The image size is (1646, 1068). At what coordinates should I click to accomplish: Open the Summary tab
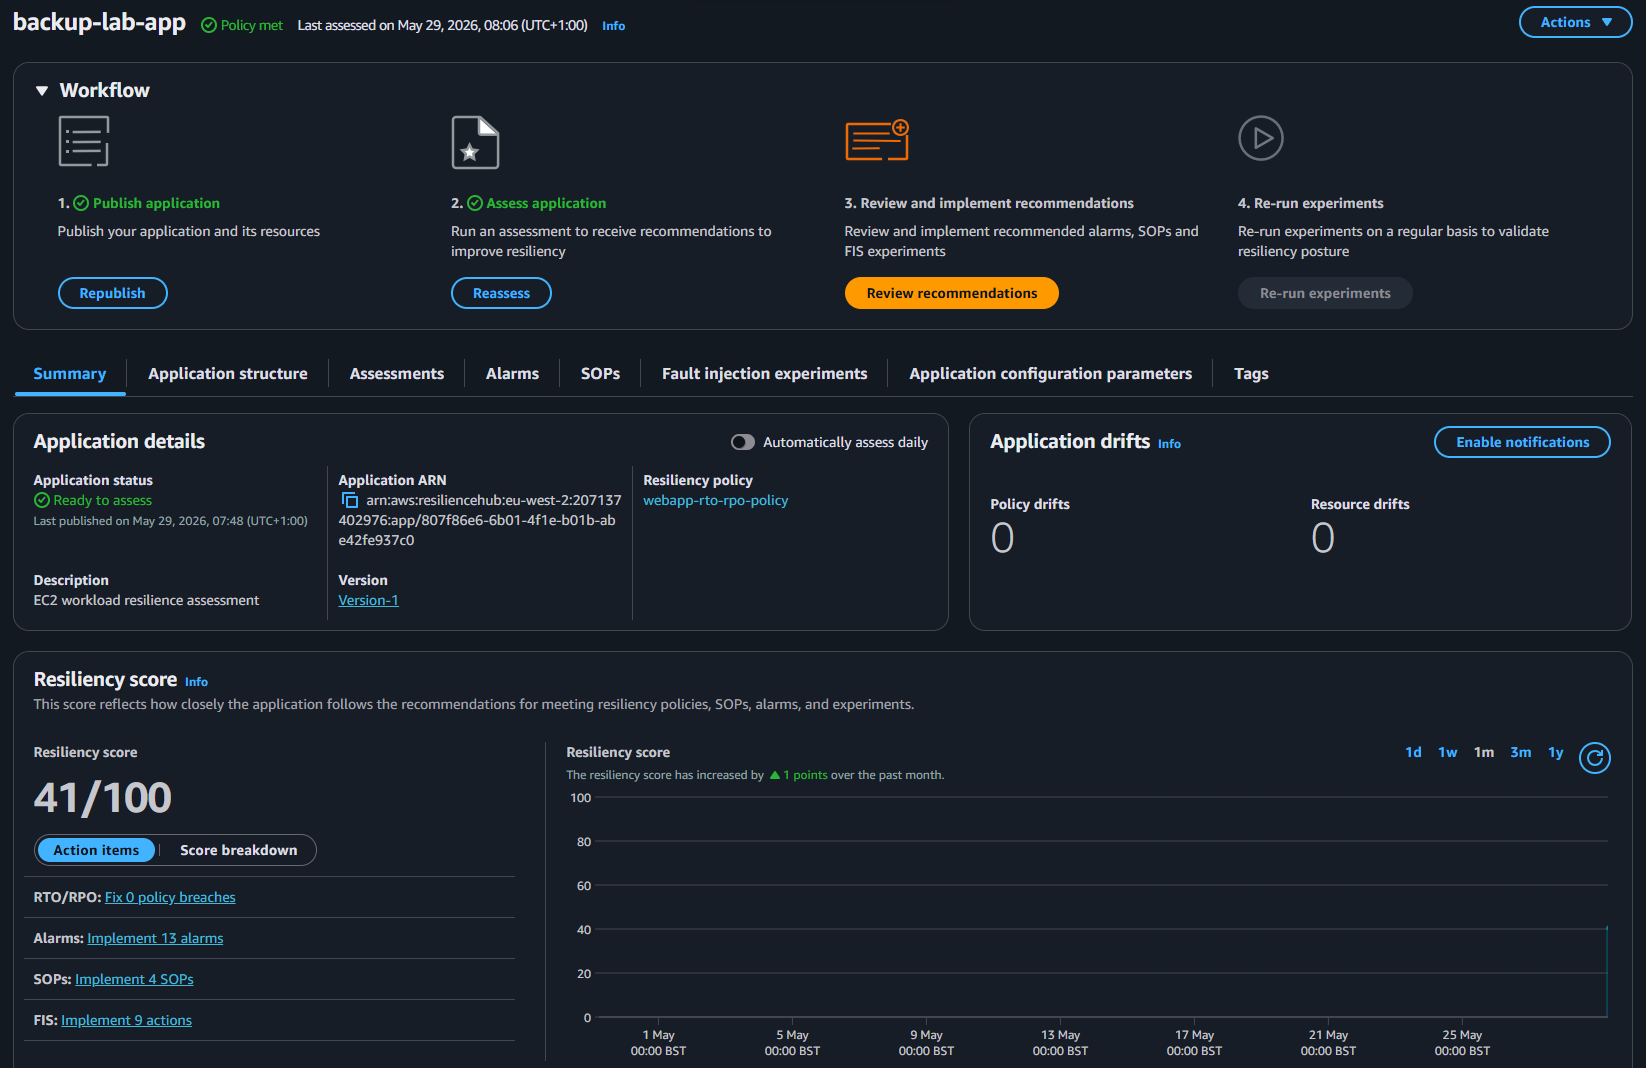pyautogui.click(x=70, y=374)
